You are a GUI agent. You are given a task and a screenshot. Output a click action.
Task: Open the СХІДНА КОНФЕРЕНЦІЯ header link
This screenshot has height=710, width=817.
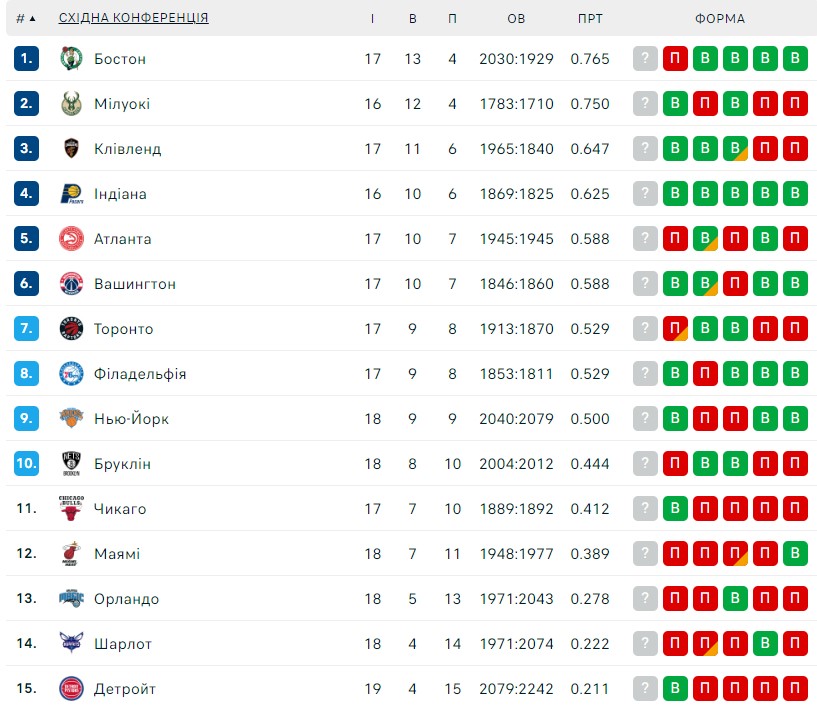(x=133, y=18)
